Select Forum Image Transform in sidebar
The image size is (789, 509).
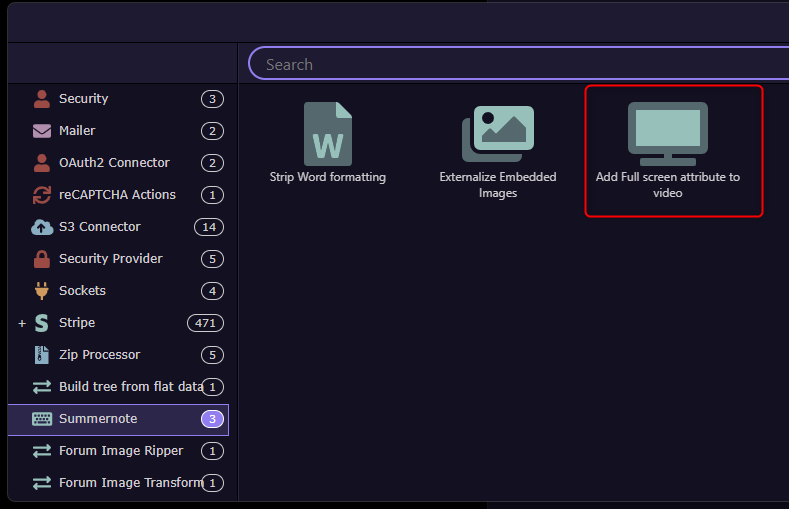pyautogui.click(x=130, y=483)
